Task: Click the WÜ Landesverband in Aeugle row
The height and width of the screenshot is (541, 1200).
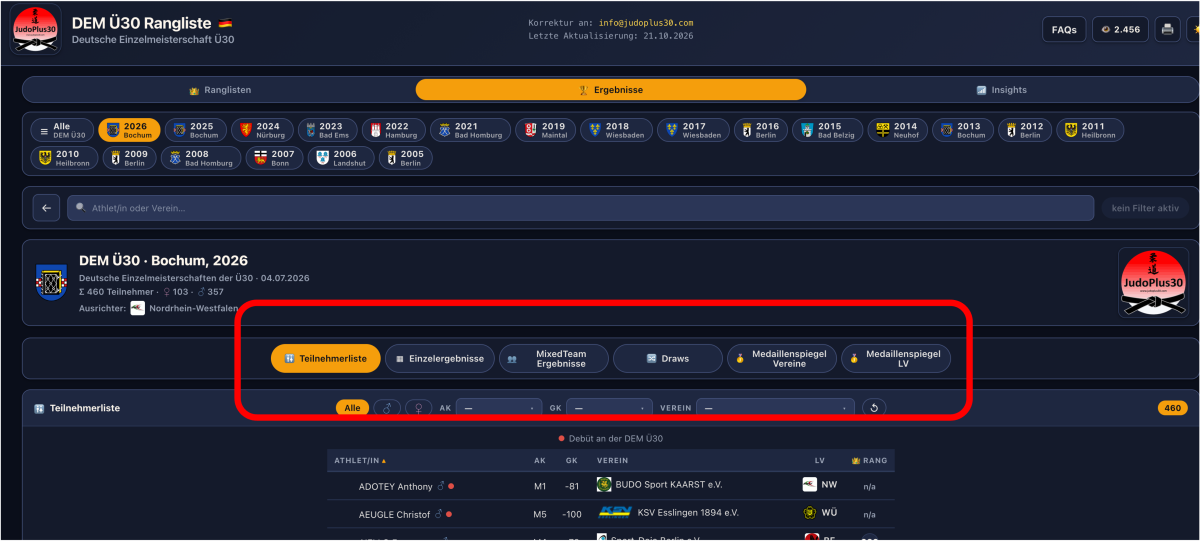Action: pyautogui.click(x=820, y=513)
